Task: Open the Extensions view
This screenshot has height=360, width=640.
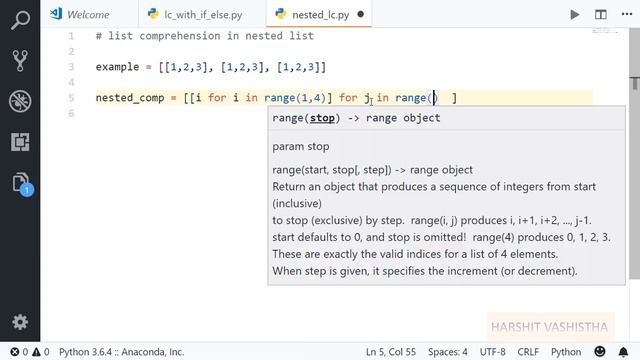Action: pyautogui.click(x=20, y=142)
